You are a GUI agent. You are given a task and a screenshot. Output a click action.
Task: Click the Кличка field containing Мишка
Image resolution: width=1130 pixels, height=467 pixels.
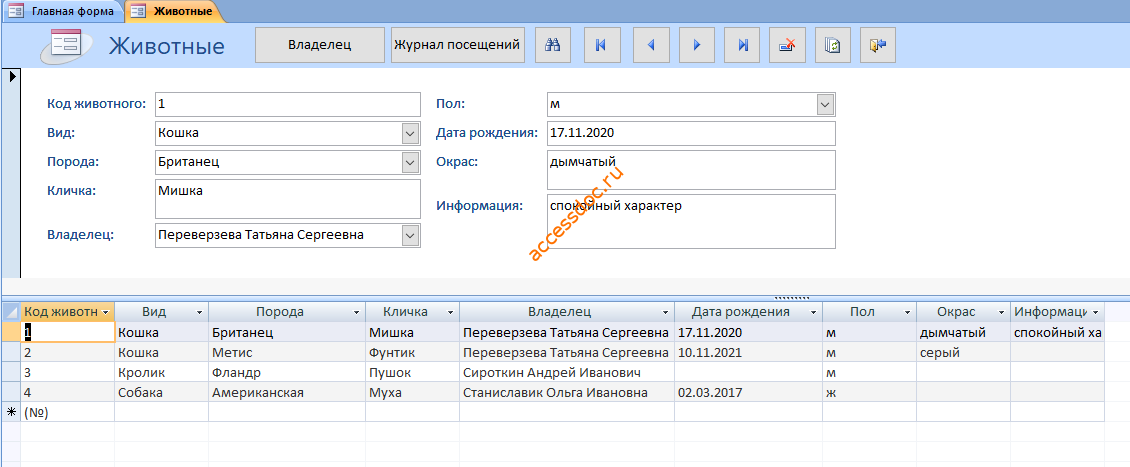(x=288, y=199)
